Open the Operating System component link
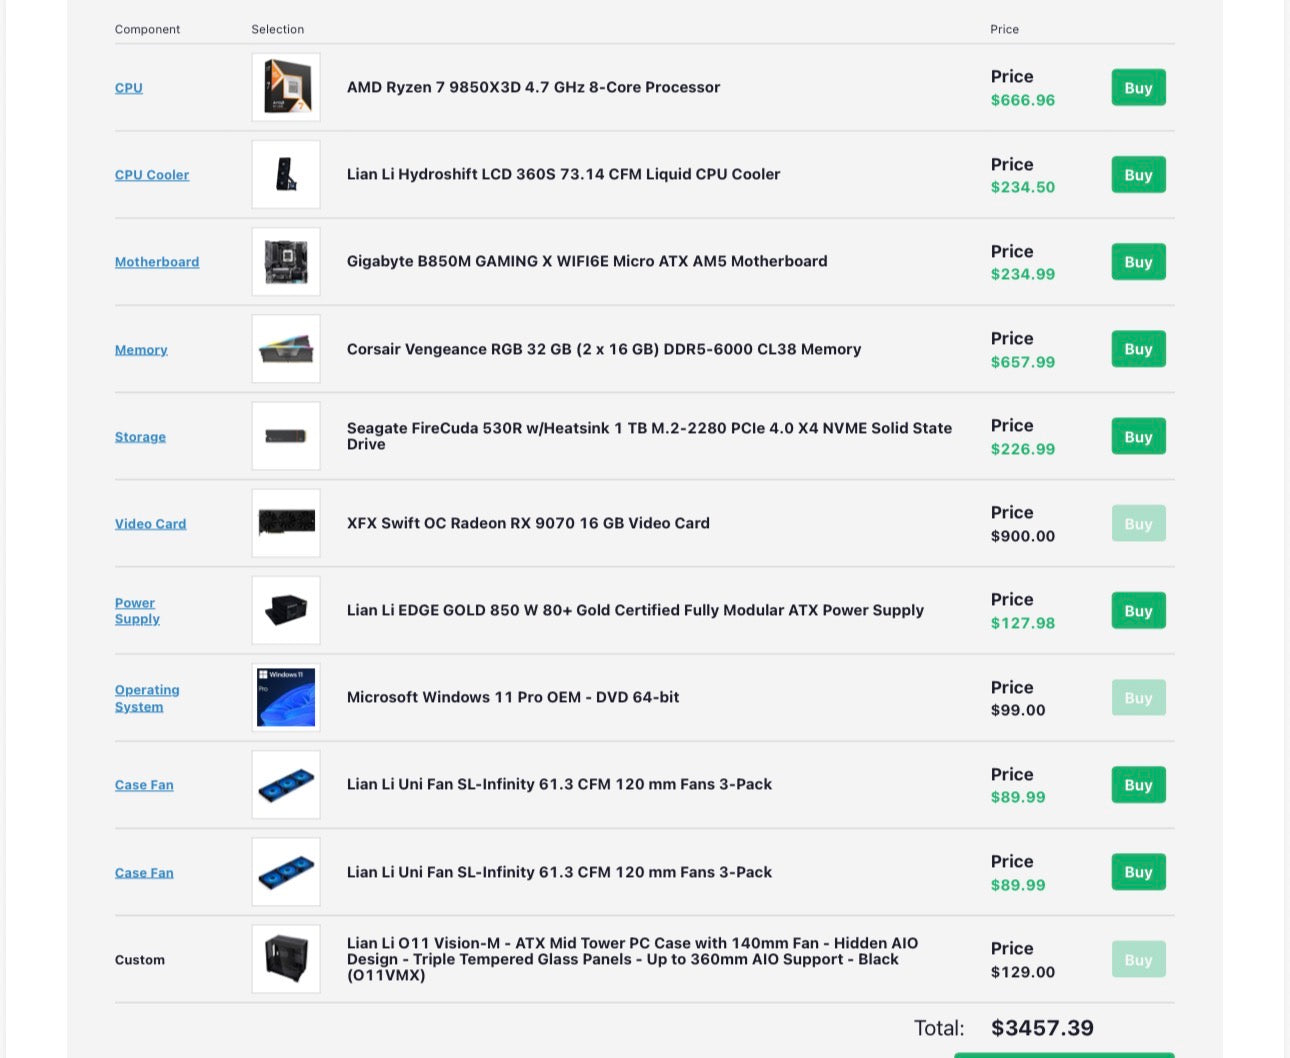The width and height of the screenshot is (1290, 1058). coord(147,698)
